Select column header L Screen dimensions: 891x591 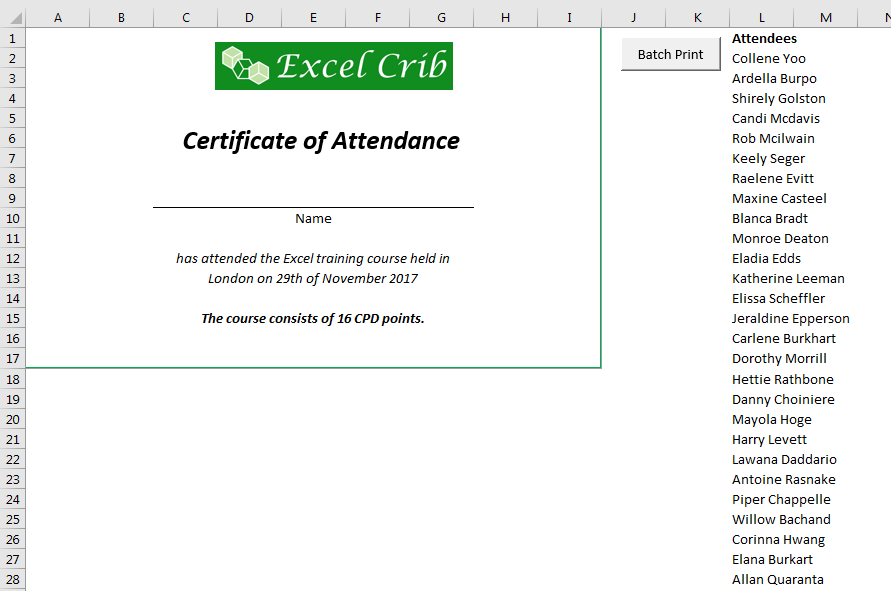tap(761, 17)
